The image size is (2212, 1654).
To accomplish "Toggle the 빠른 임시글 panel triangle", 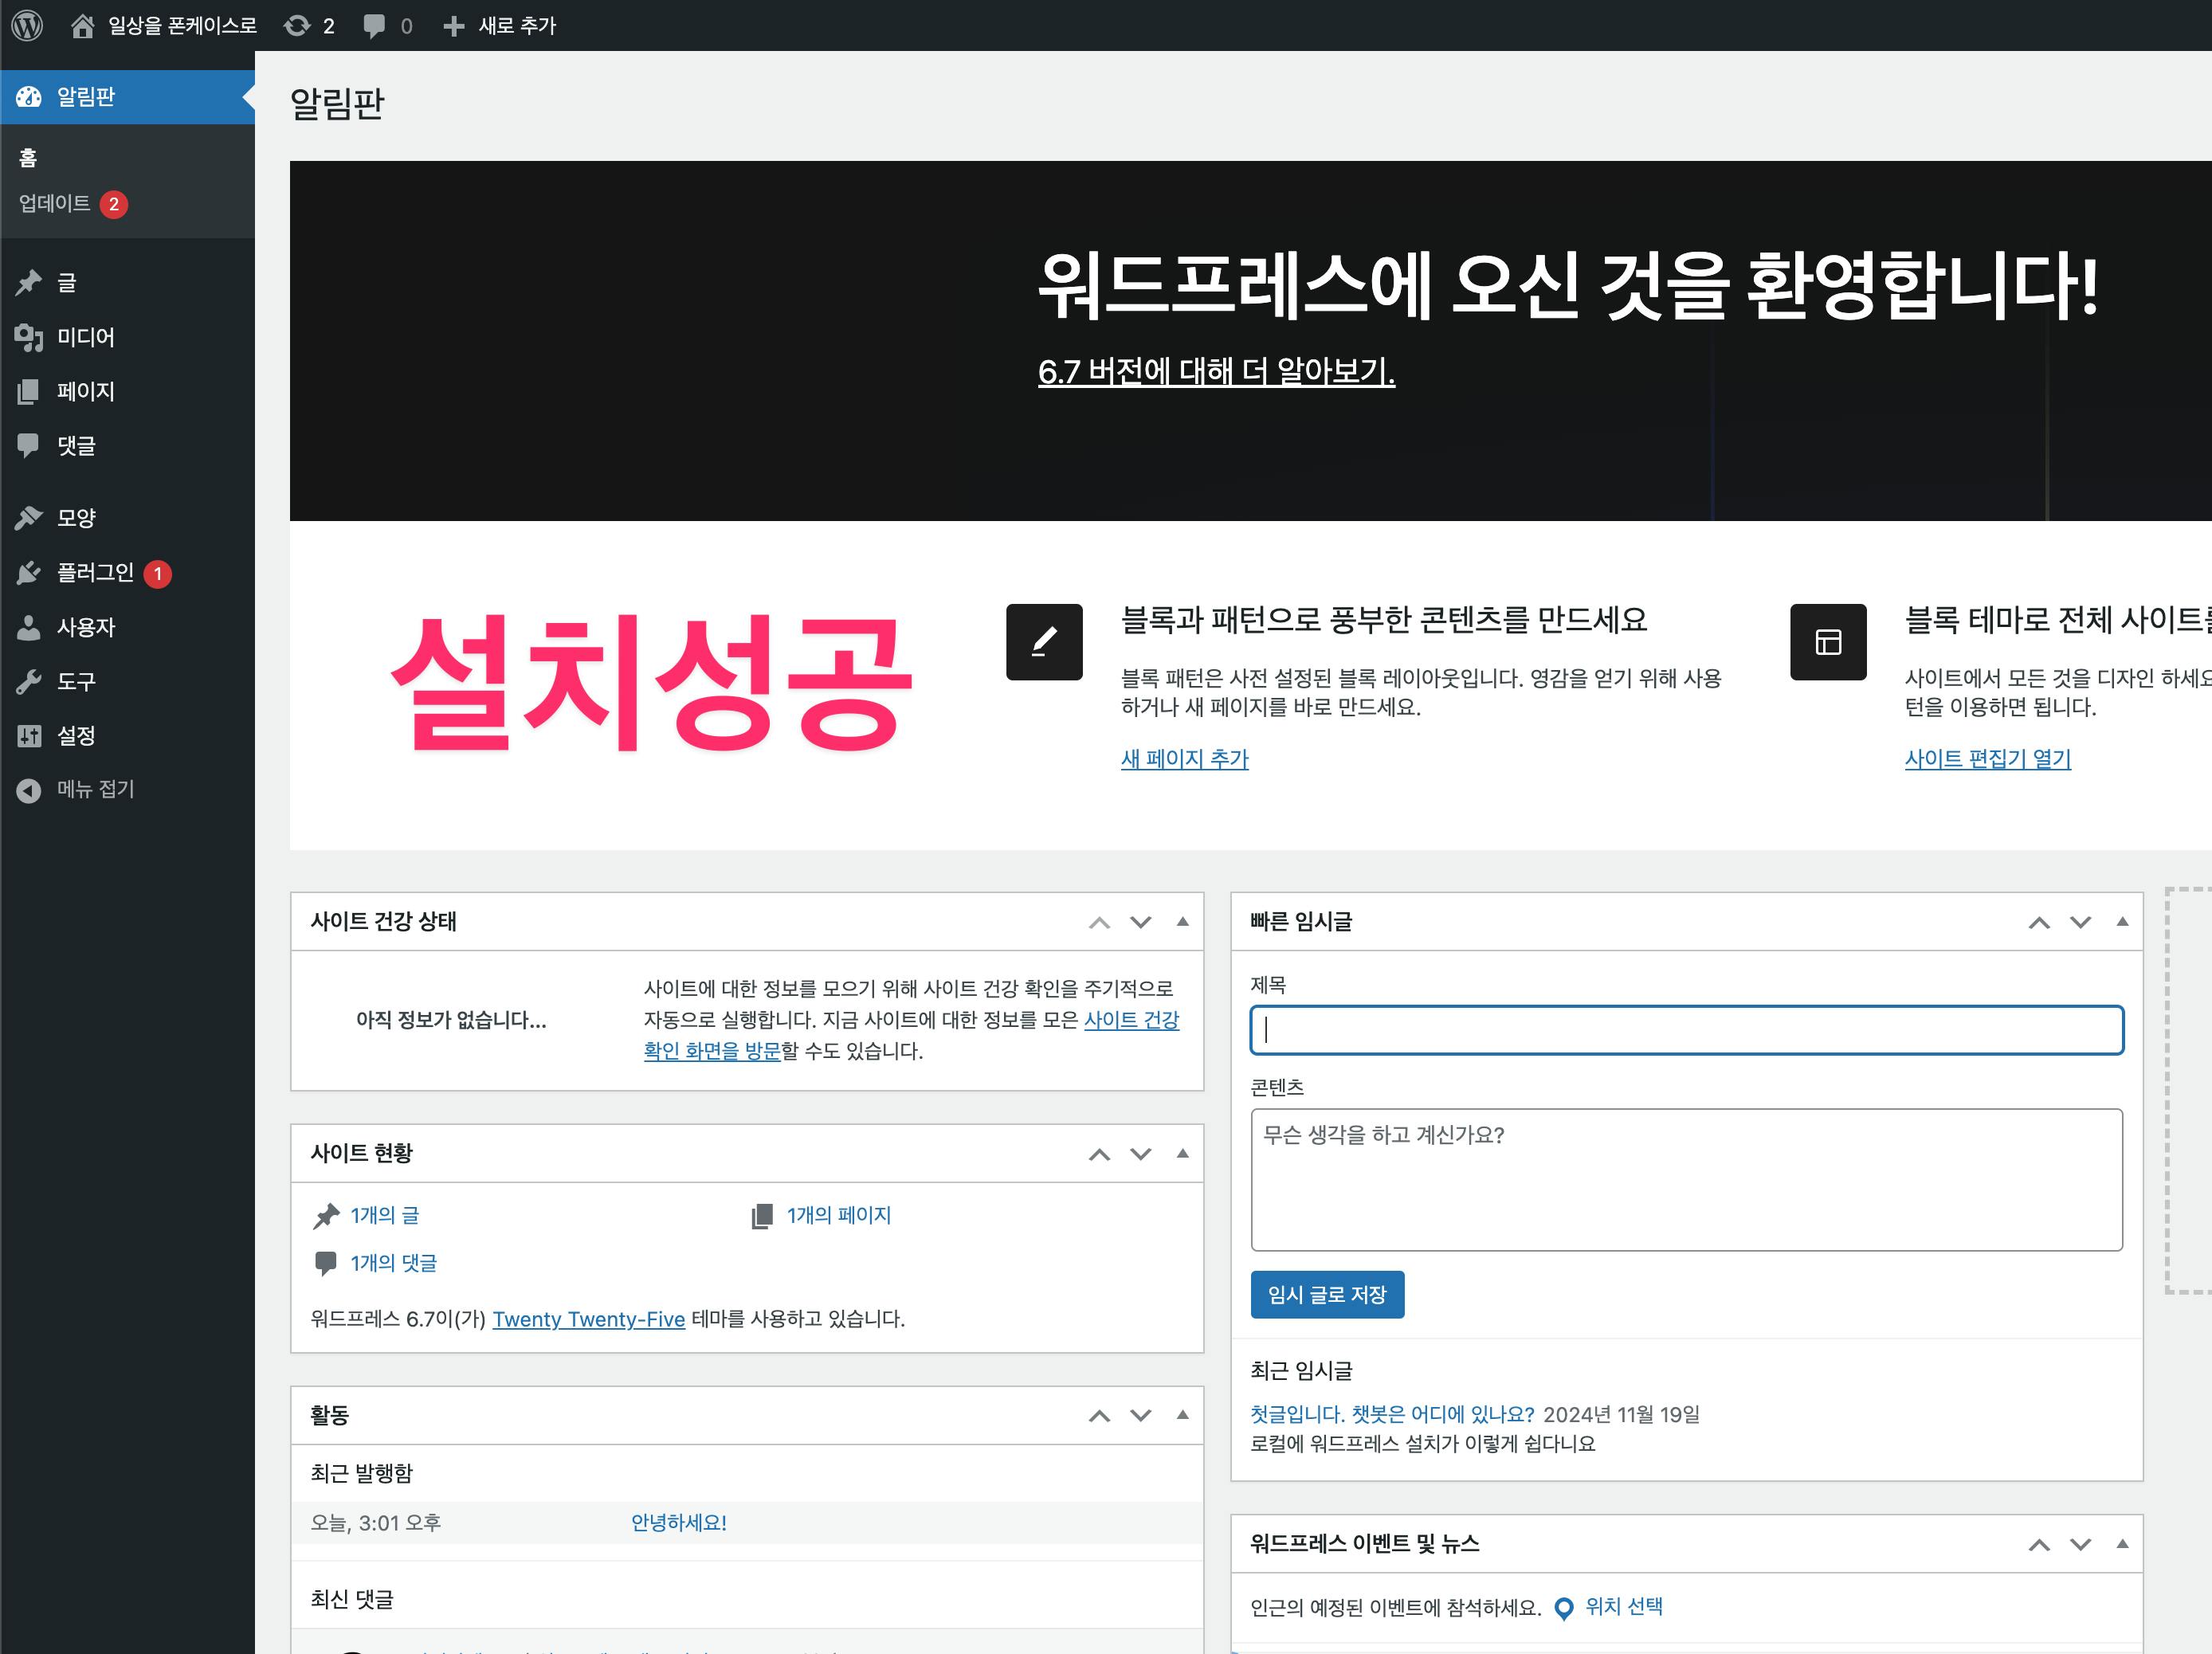I will (x=2122, y=921).
